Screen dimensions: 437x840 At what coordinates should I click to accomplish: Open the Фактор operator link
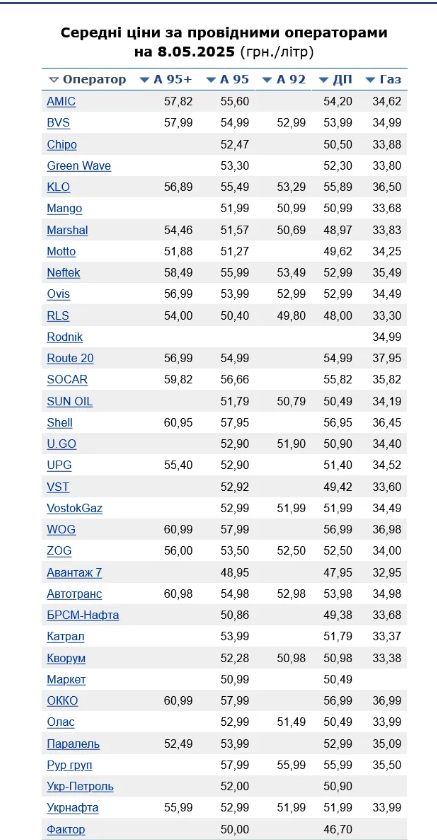66,830
